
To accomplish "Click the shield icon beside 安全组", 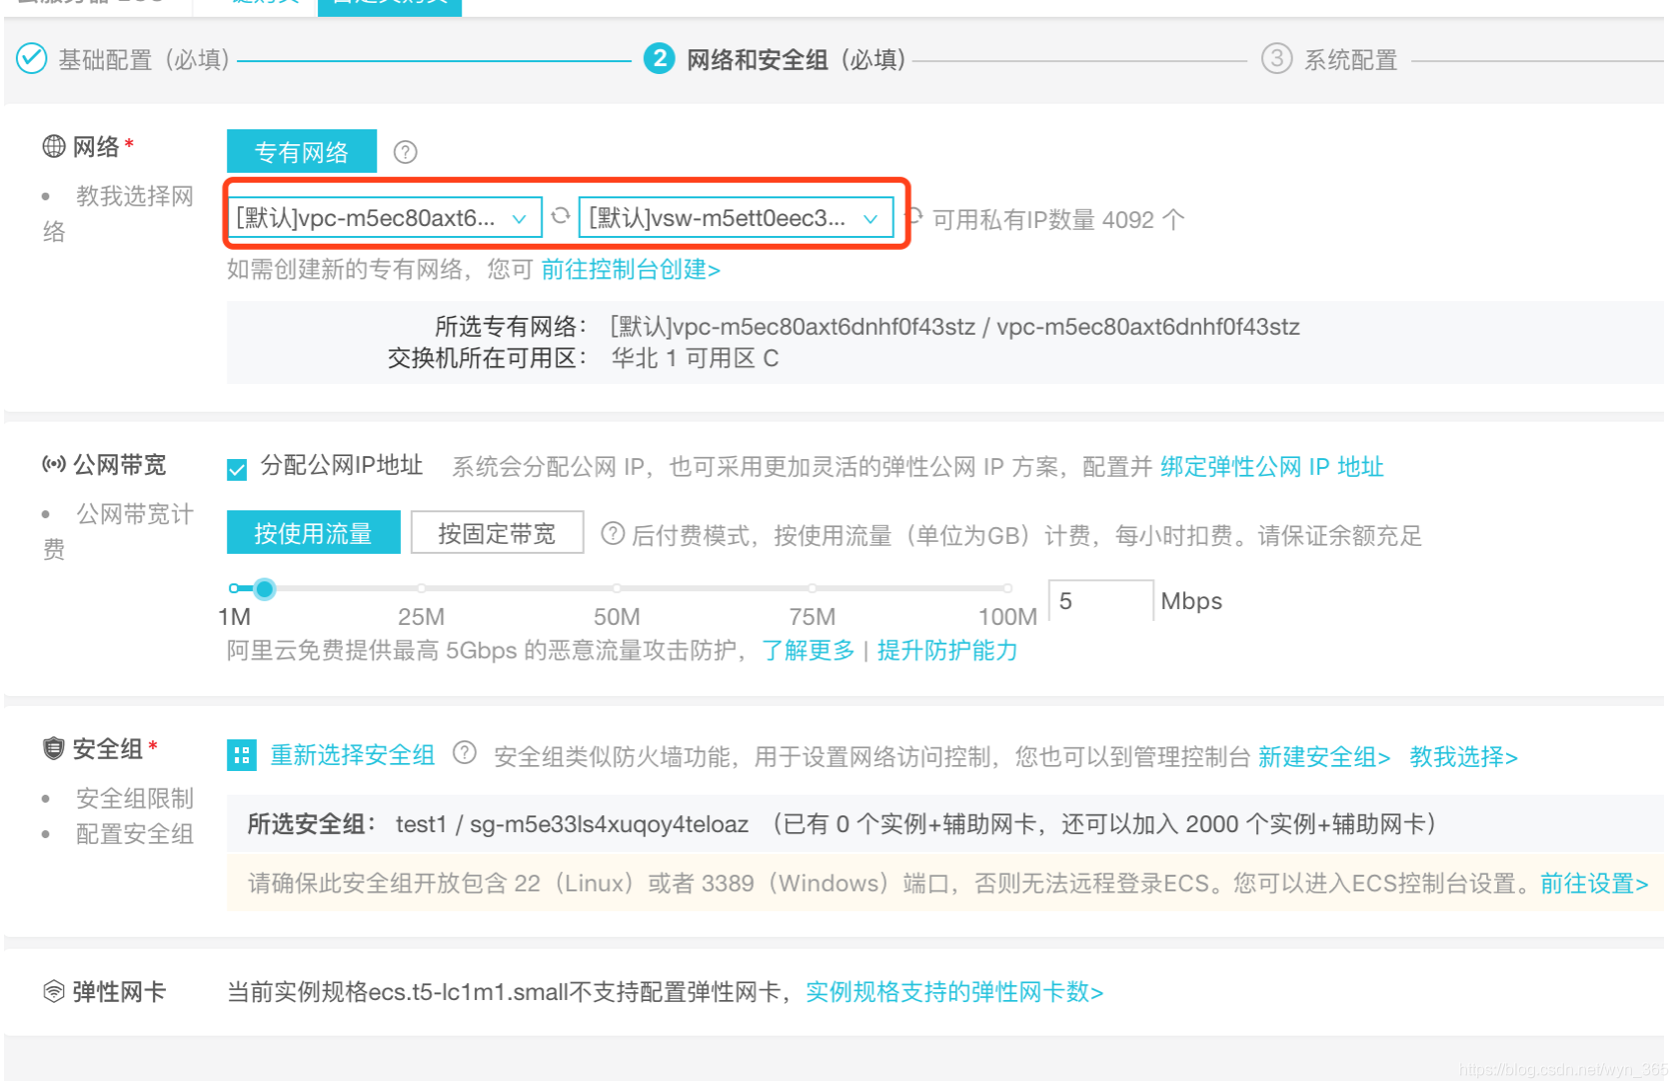I will [54, 748].
